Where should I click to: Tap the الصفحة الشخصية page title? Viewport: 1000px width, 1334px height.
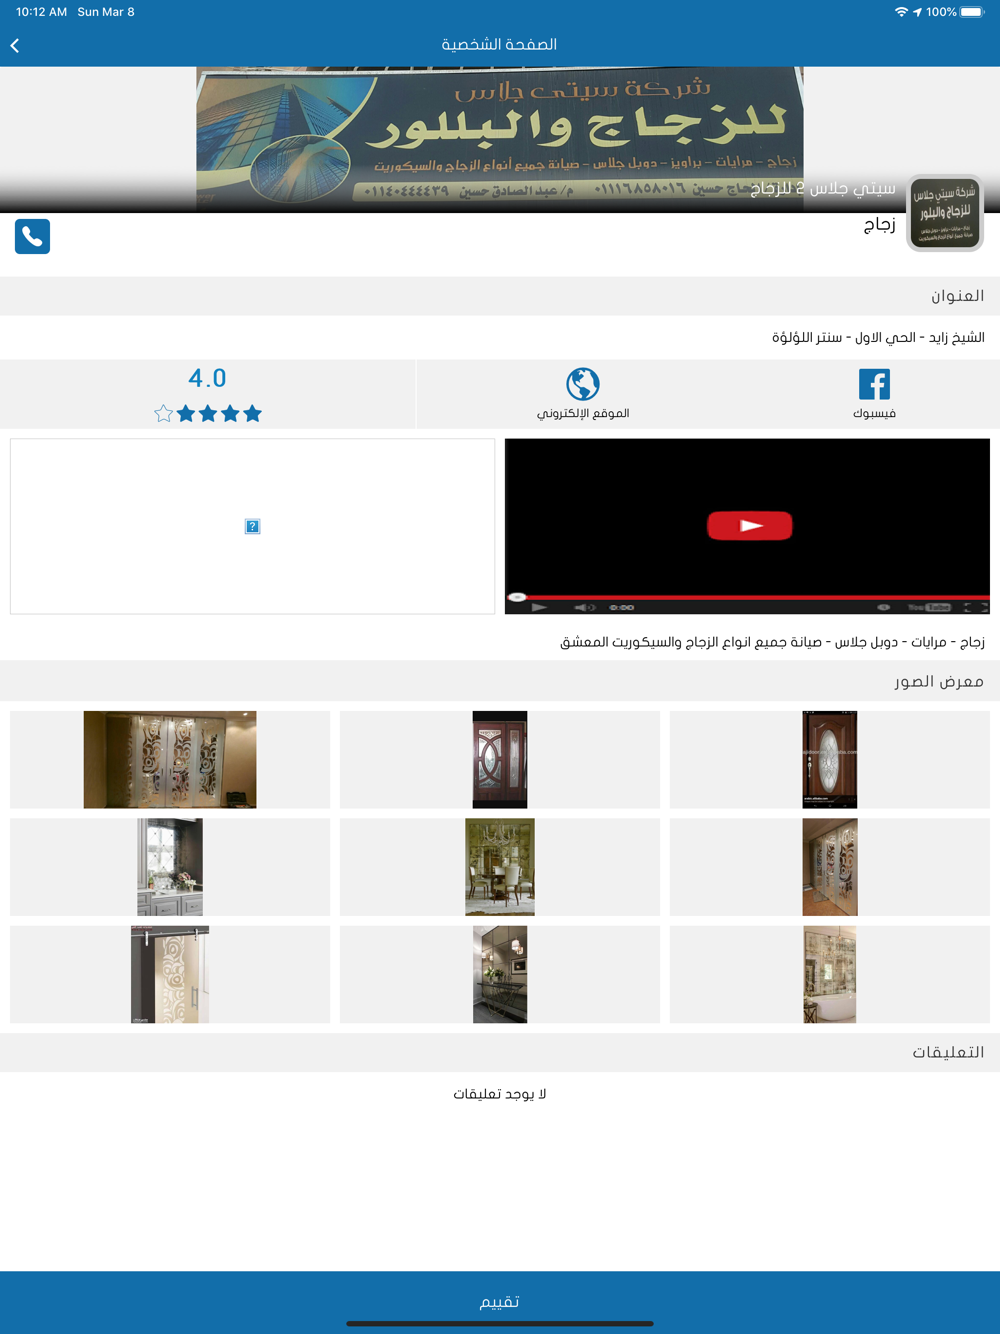[x=500, y=44]
